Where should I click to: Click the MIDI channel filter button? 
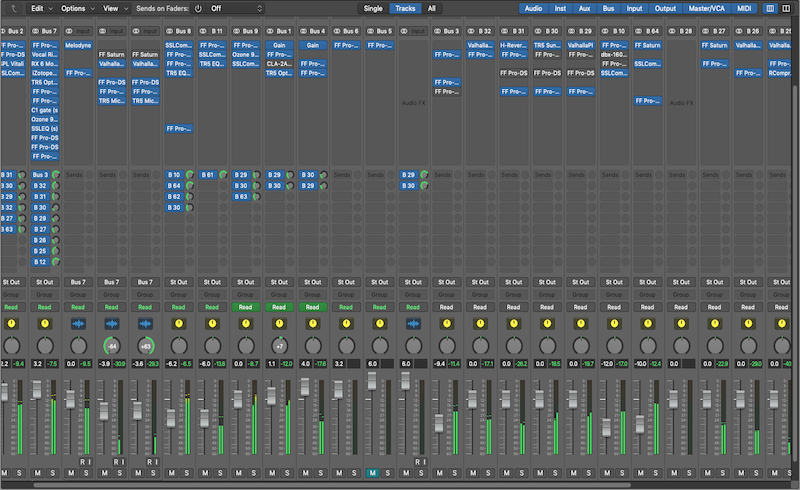[x=743, y=8]
